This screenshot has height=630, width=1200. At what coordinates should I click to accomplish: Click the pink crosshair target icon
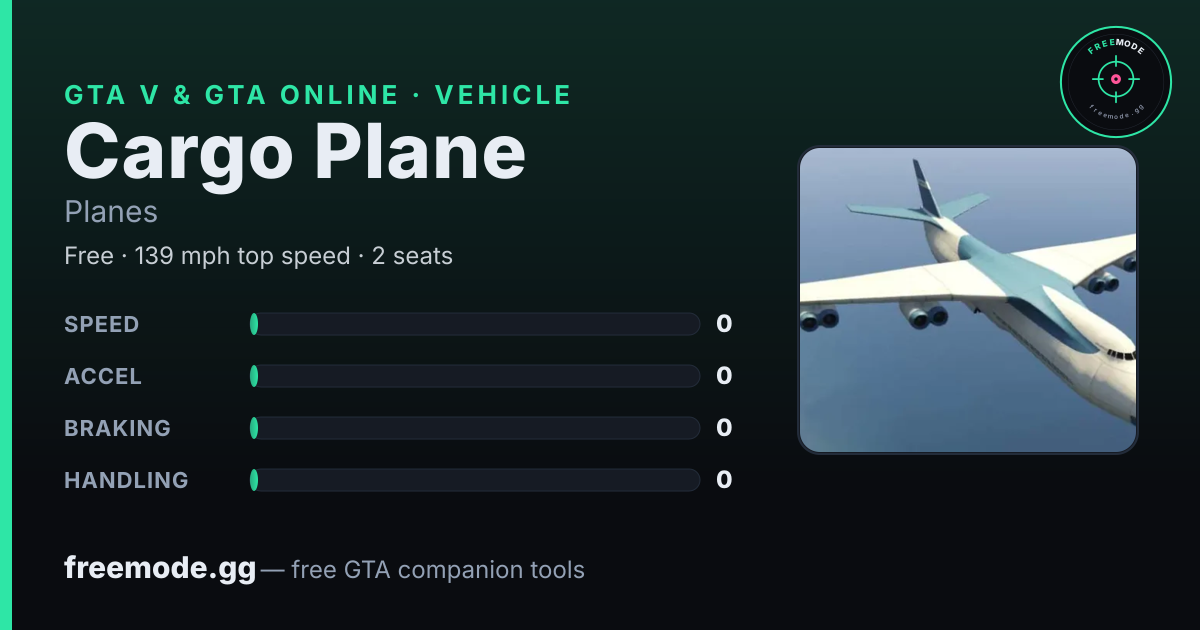1115,78
